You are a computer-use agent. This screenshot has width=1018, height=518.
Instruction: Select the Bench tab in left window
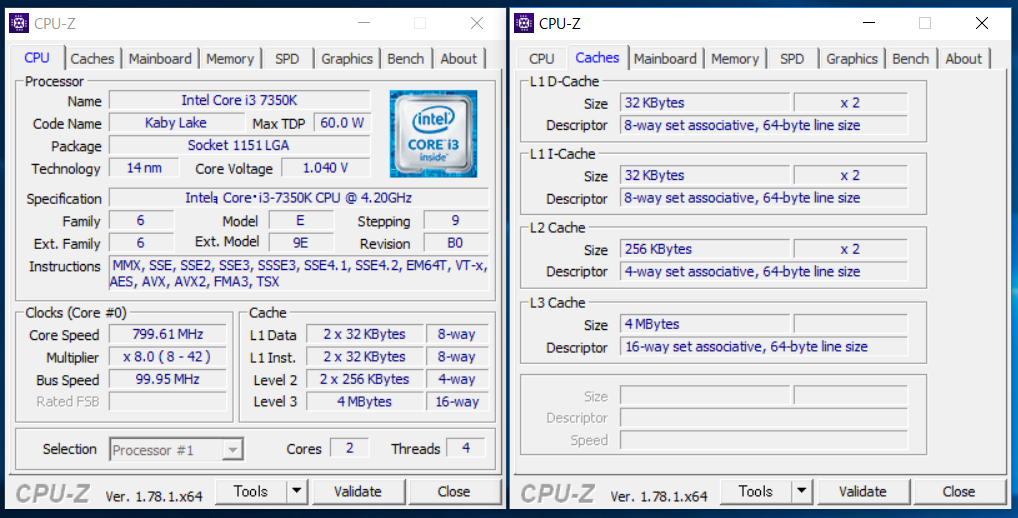pyautogui.click(x=406, y=58)
